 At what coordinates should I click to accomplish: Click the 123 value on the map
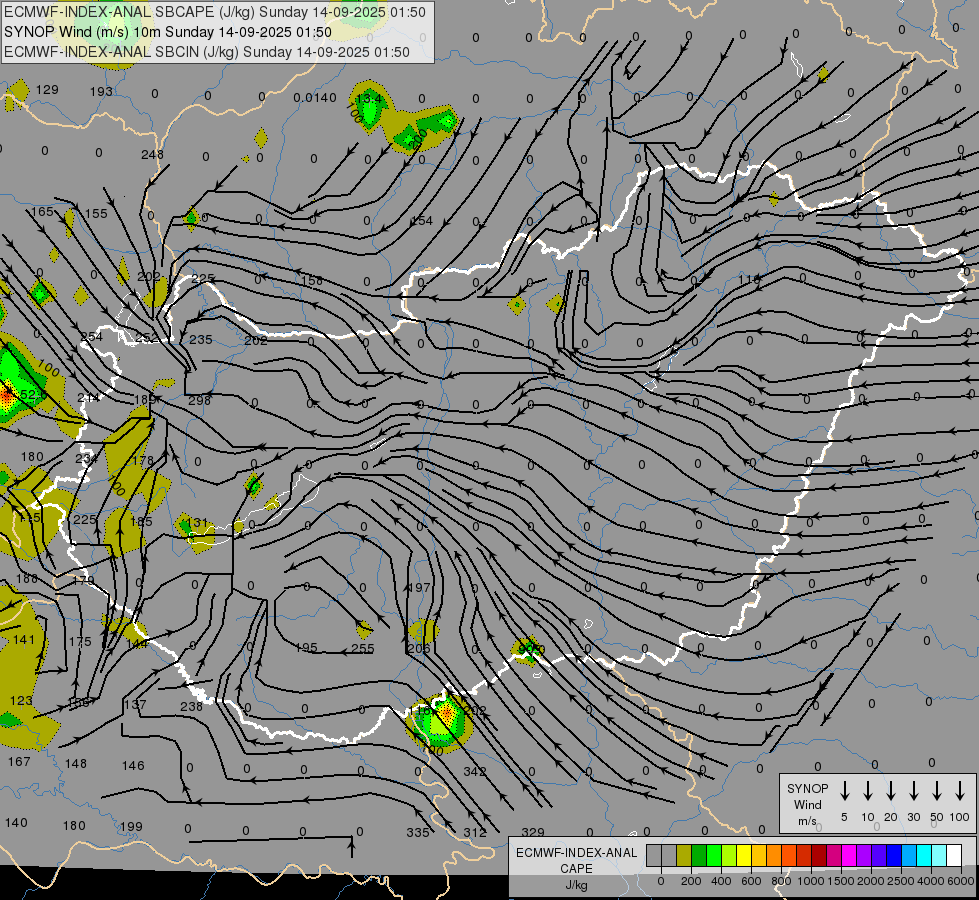[21, 701]
